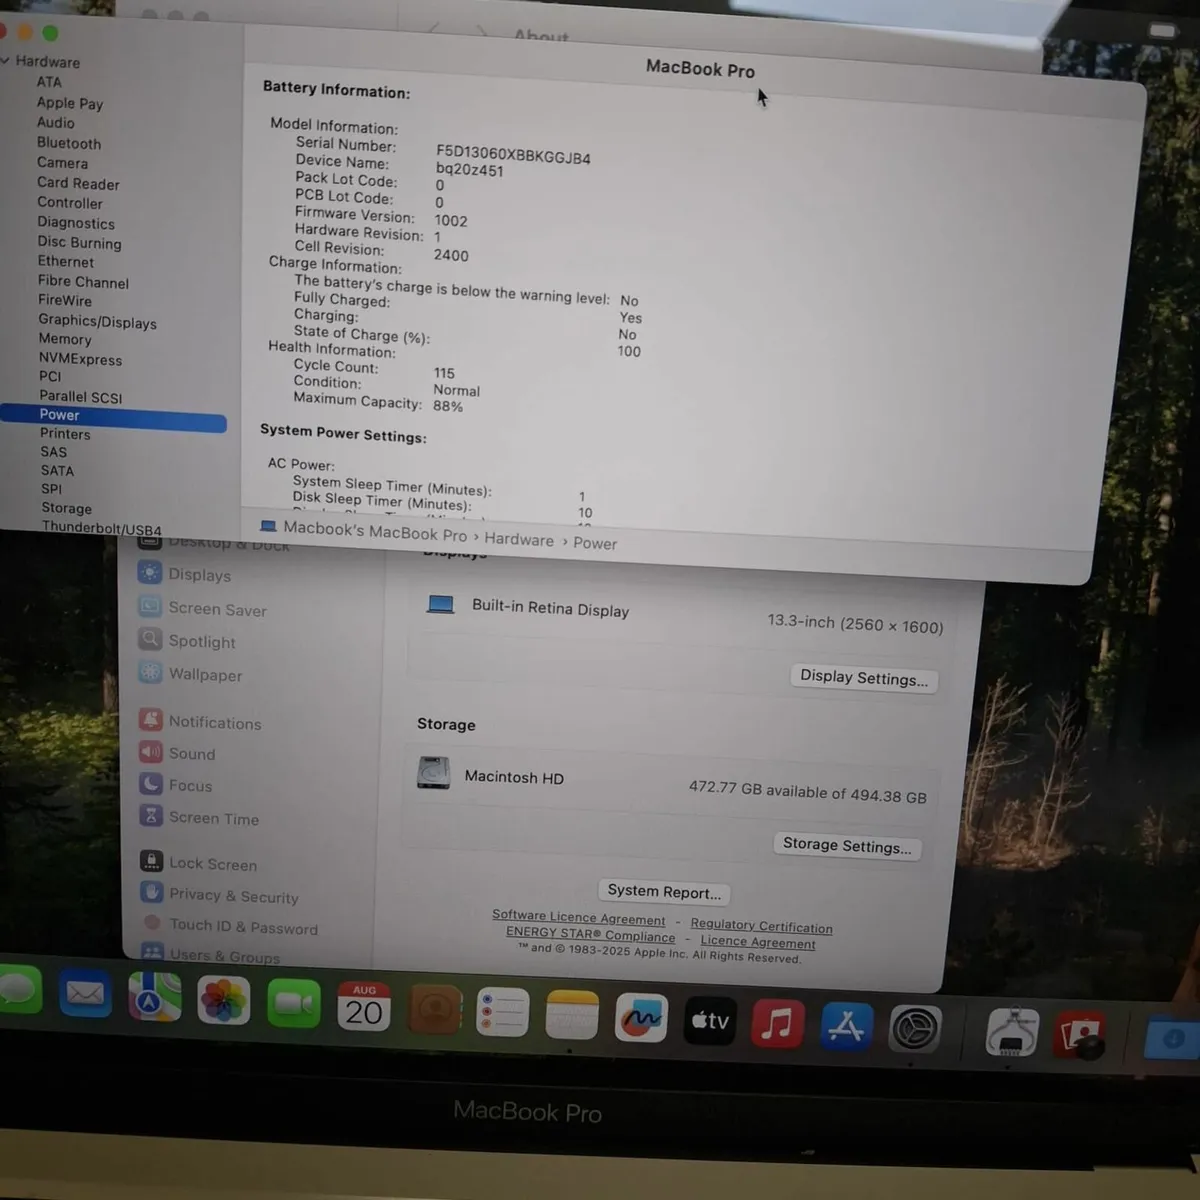This screenshot has height=1200, width=1200.
Task: Open System Report button
Action: tap(664, 891)
